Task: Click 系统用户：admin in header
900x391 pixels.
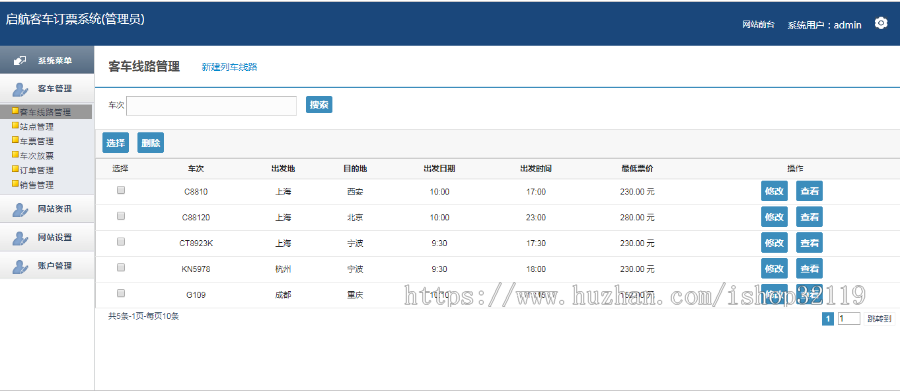Action: click(824, 25)
